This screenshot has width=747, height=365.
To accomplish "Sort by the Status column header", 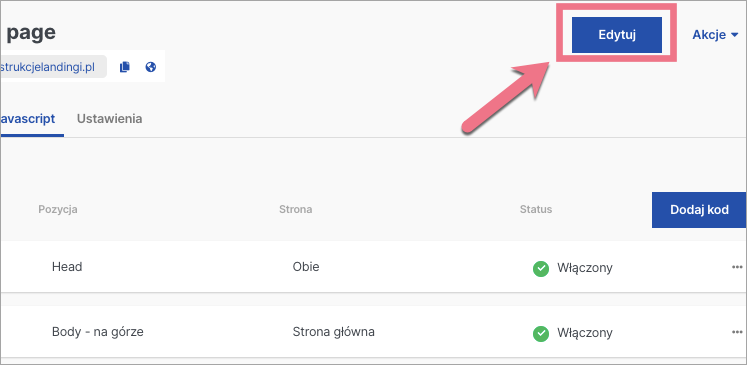I will point(536,209).
